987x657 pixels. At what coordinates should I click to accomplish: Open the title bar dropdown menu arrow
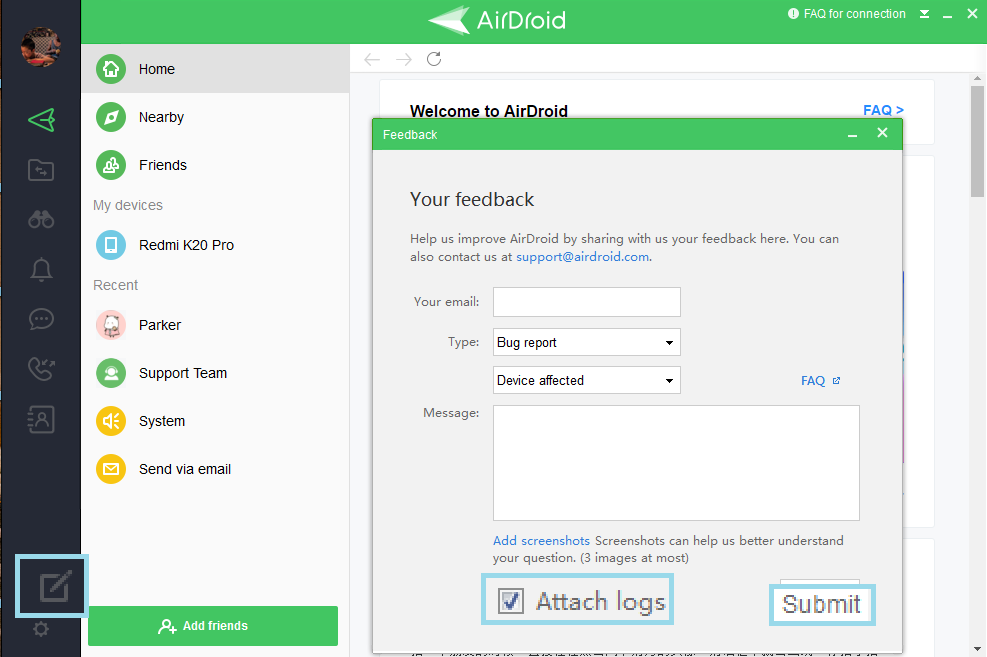pos(924,14)
